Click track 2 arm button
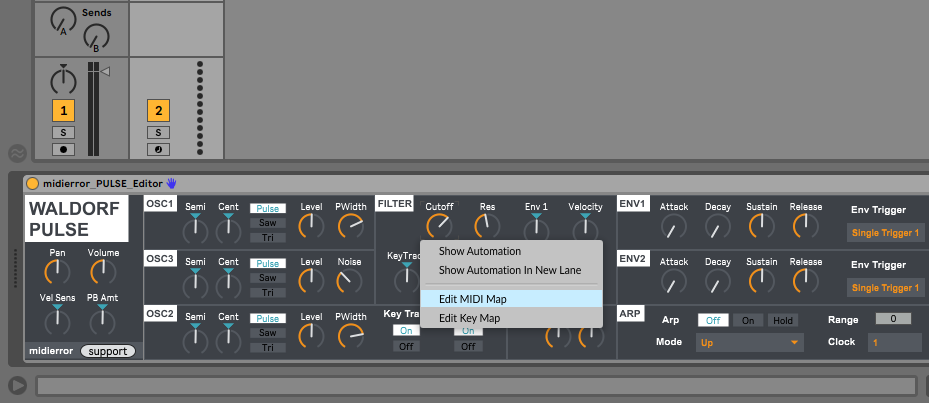Viewport: 929px width, 403px height. pos(158,149)
